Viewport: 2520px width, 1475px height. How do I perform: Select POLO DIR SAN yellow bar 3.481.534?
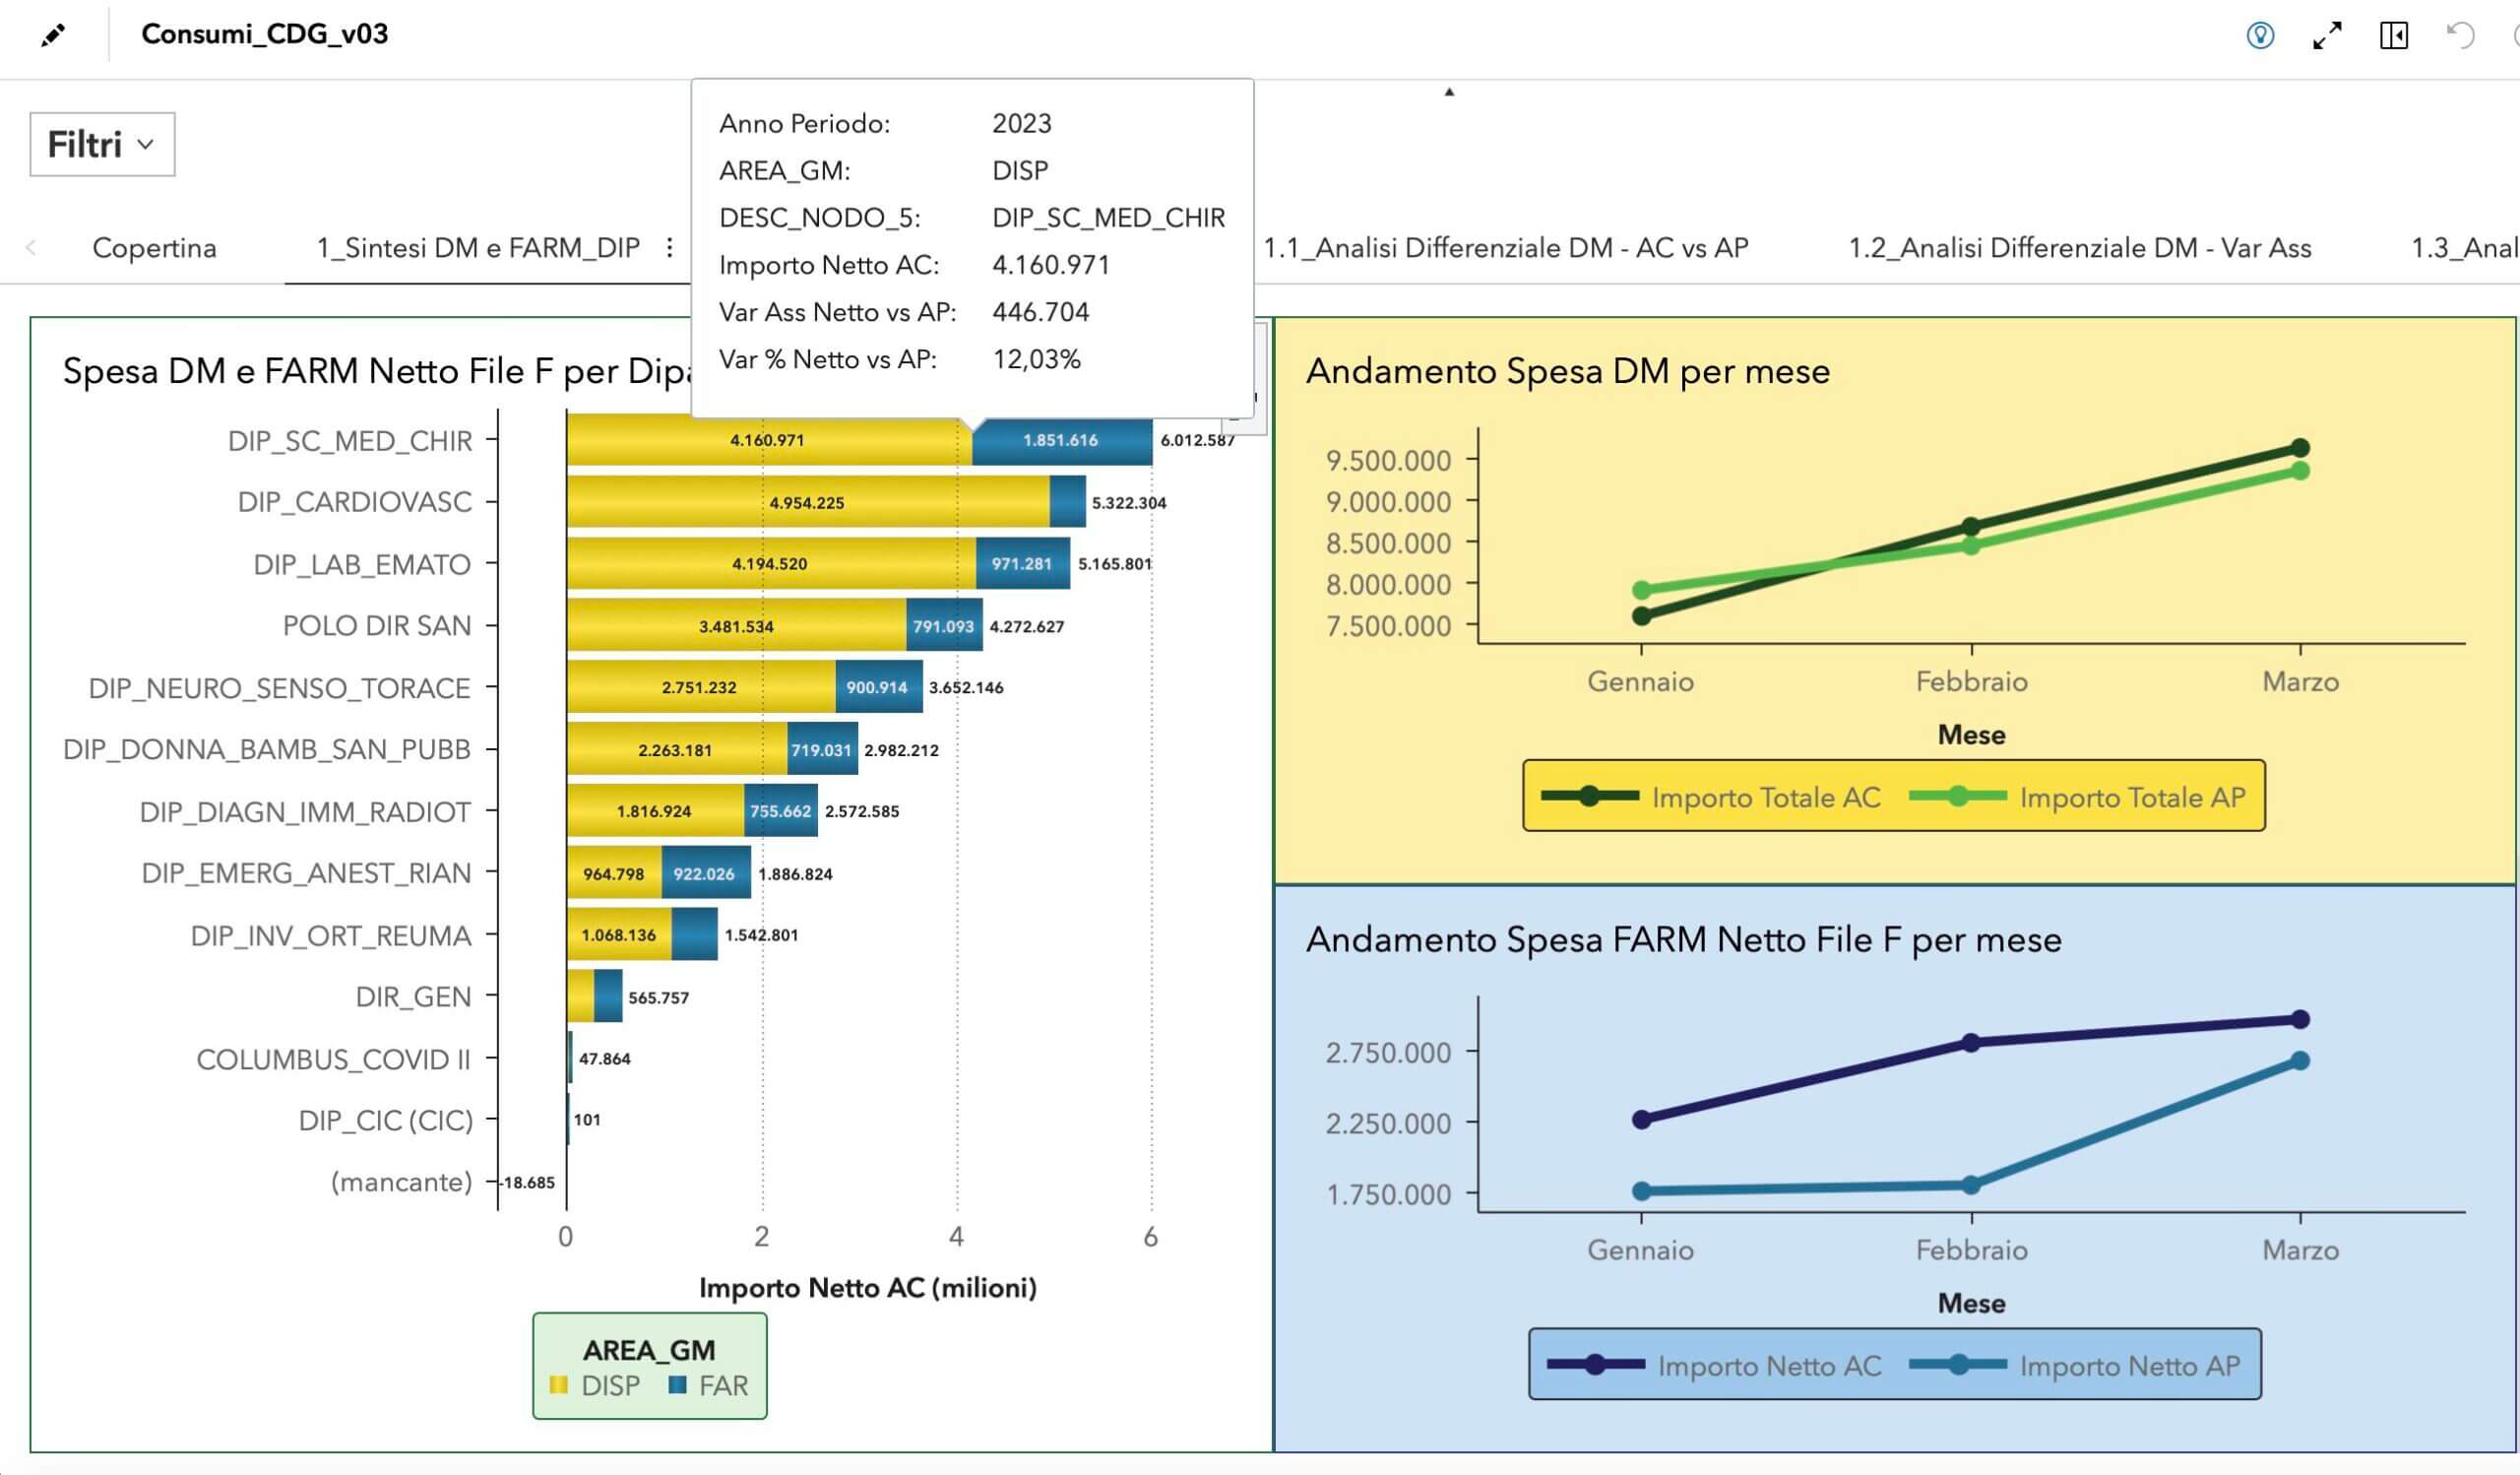coord(737,625)
